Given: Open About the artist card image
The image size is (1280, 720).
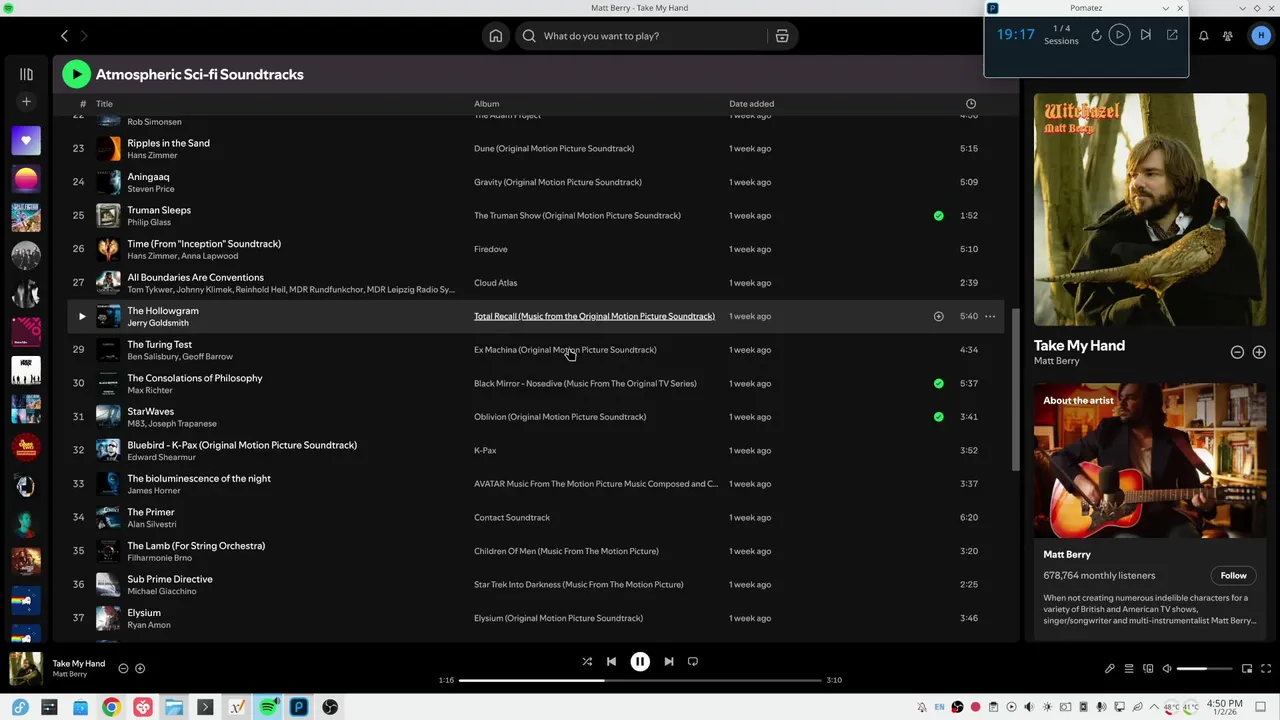Looking at the screenshot, I should tap(1149, 460).
